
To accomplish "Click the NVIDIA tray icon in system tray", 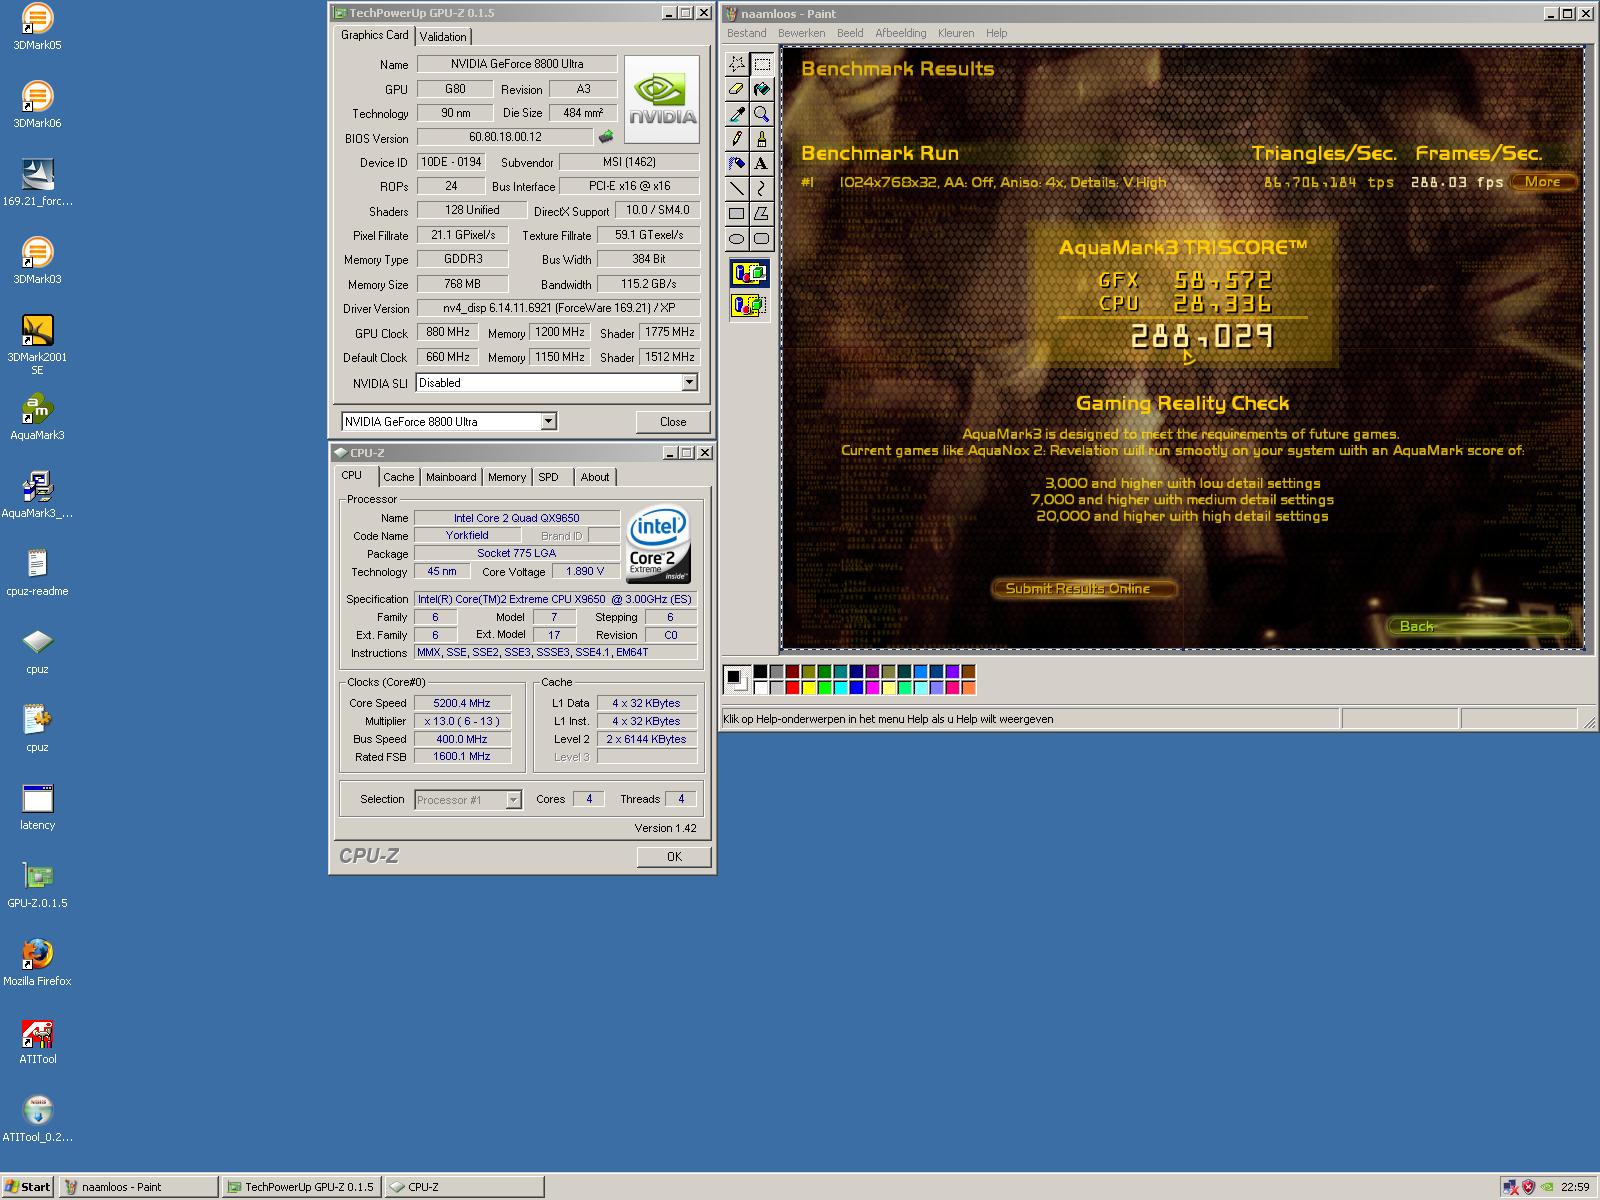I will click(x=1546, y=1187).
